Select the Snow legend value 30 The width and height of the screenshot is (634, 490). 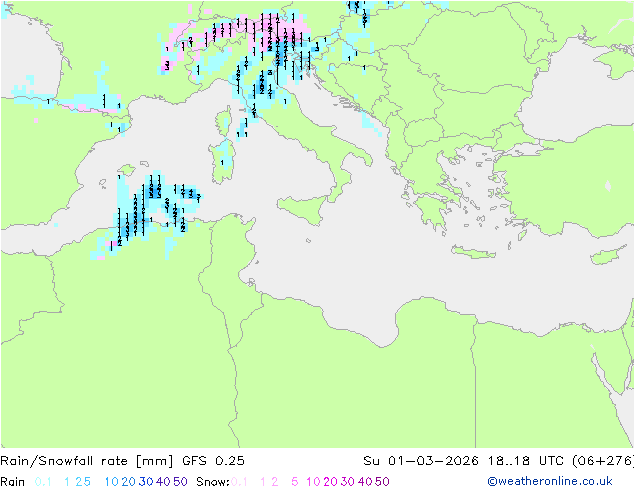click(348, 482)
